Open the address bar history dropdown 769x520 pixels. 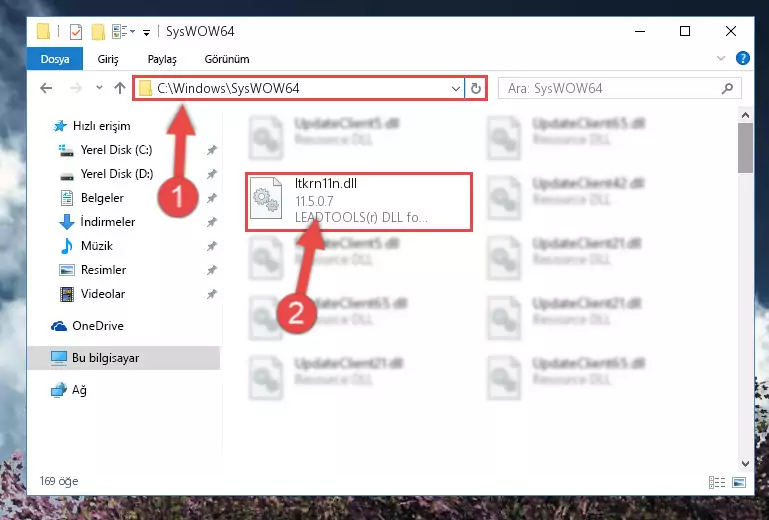(456, 89)
